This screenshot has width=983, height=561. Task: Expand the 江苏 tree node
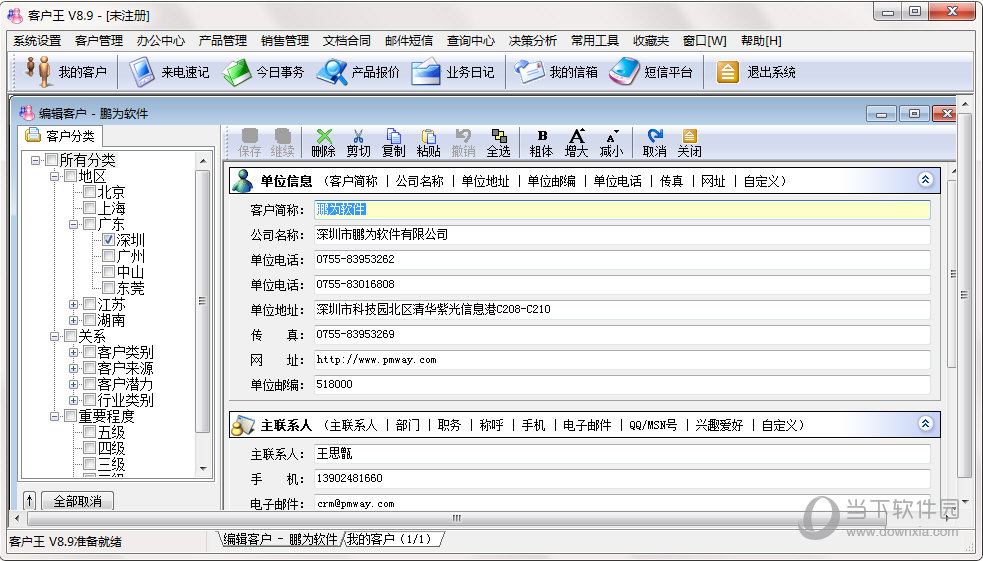73,304
